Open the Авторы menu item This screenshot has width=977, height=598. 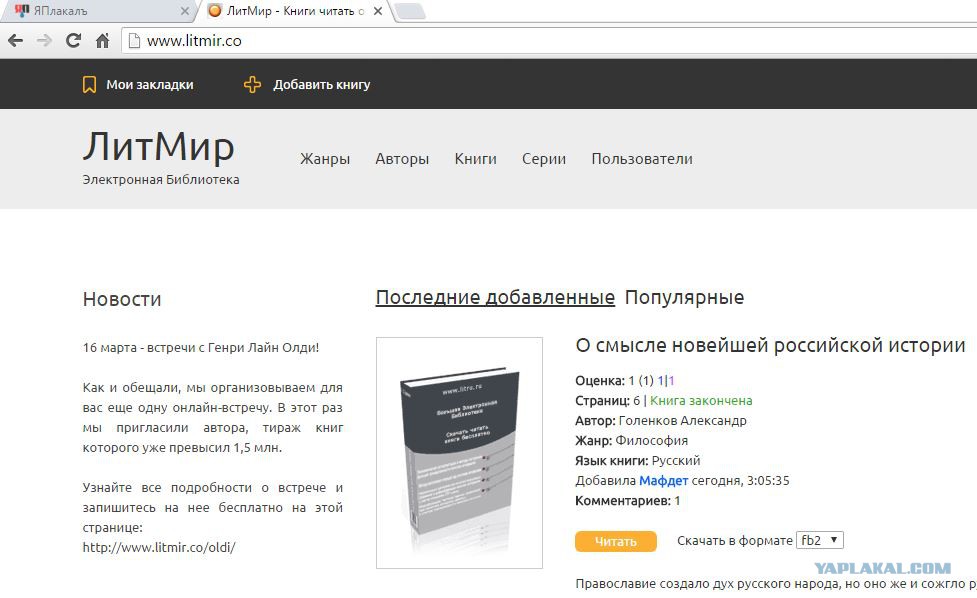click(x=402, y=159)
